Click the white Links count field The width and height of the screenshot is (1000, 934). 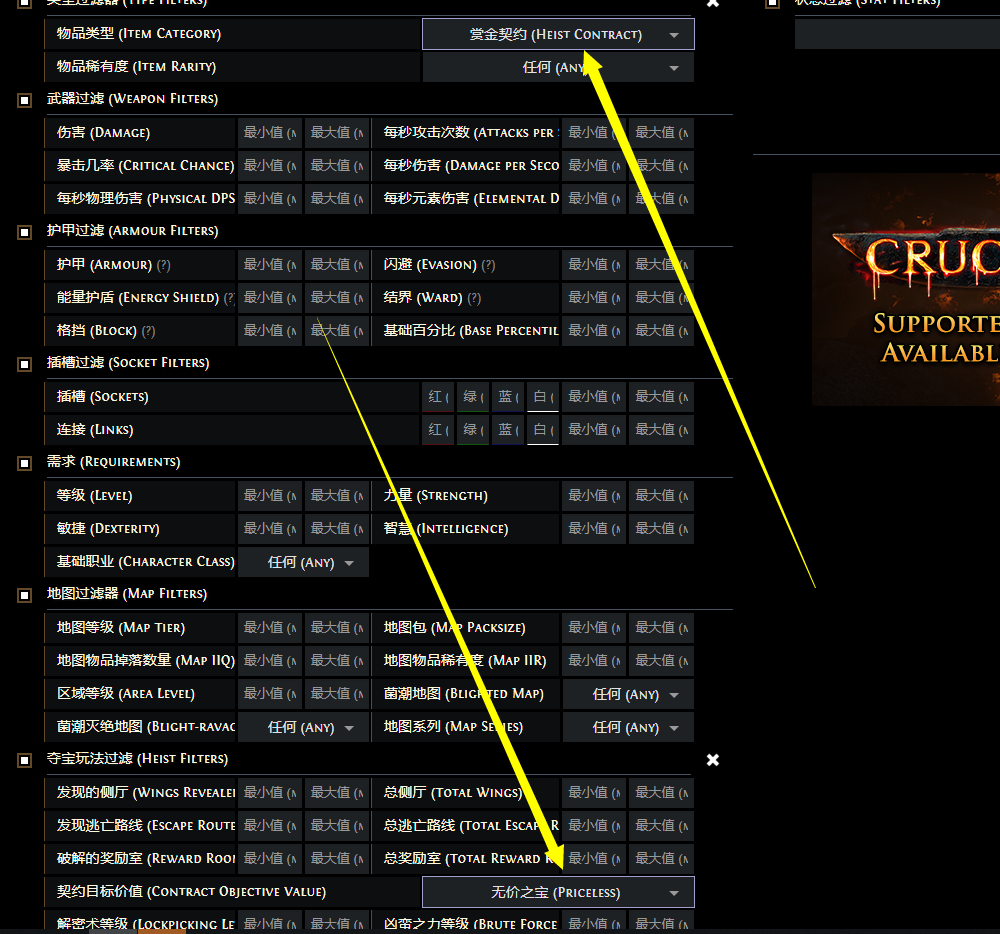543,430
